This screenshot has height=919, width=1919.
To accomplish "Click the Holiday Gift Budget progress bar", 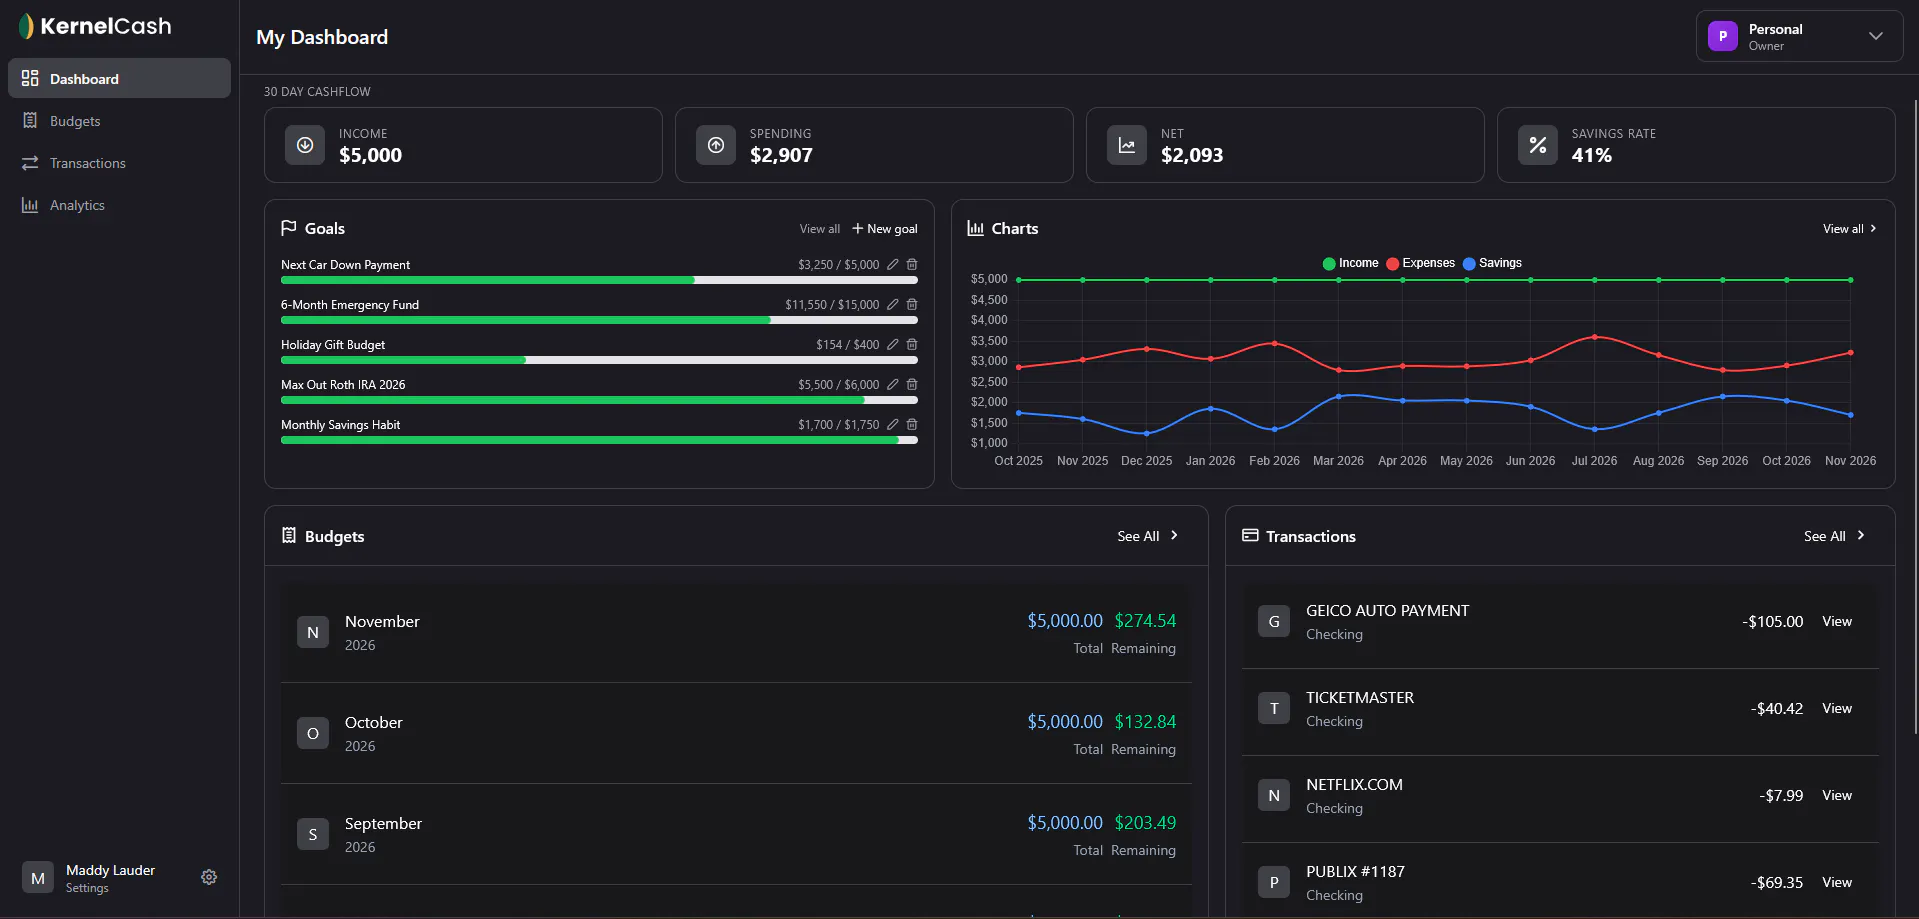I will point(599,360).
